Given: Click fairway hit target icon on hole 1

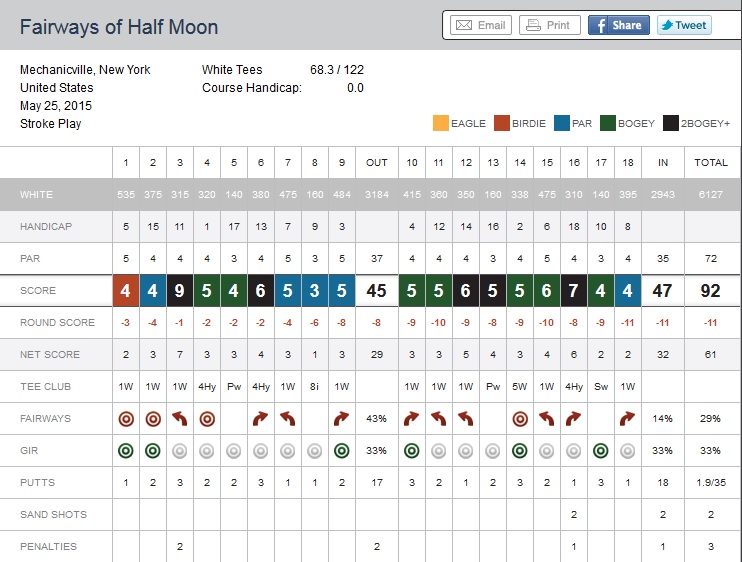Looking at the screenshot, I should pyautogui.click(x=126, y=419).
